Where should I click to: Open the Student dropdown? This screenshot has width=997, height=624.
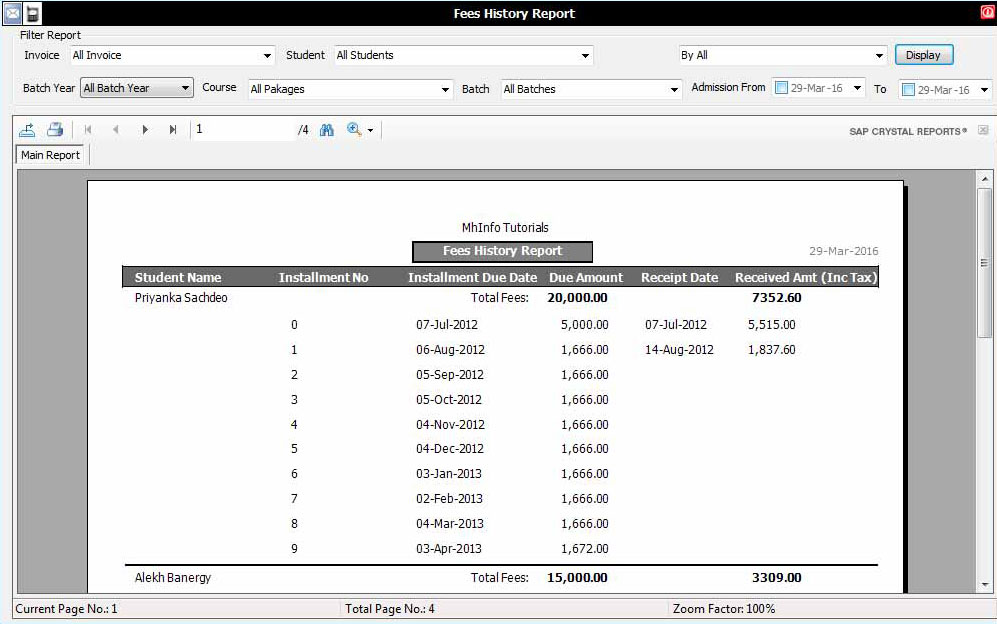pos(585,56)
